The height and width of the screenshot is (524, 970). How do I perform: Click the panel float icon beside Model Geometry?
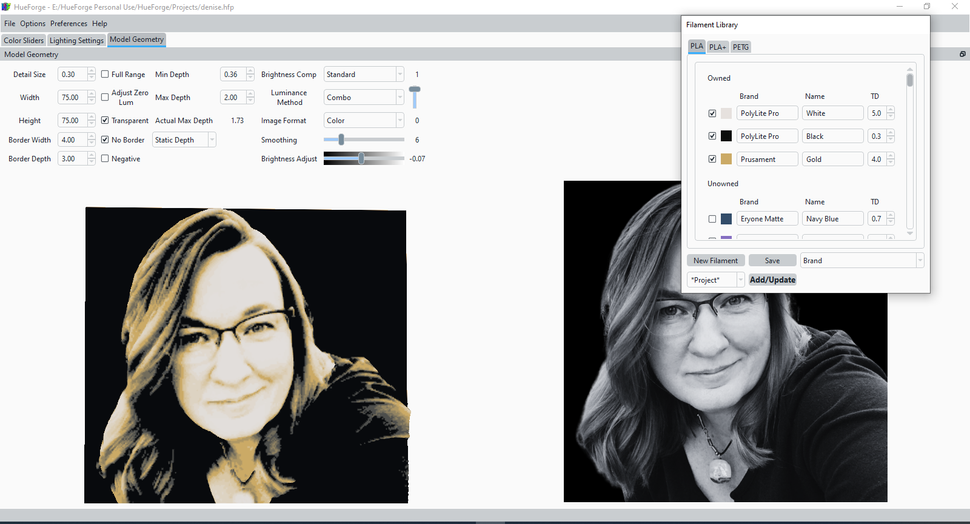(x=963, y=54)
